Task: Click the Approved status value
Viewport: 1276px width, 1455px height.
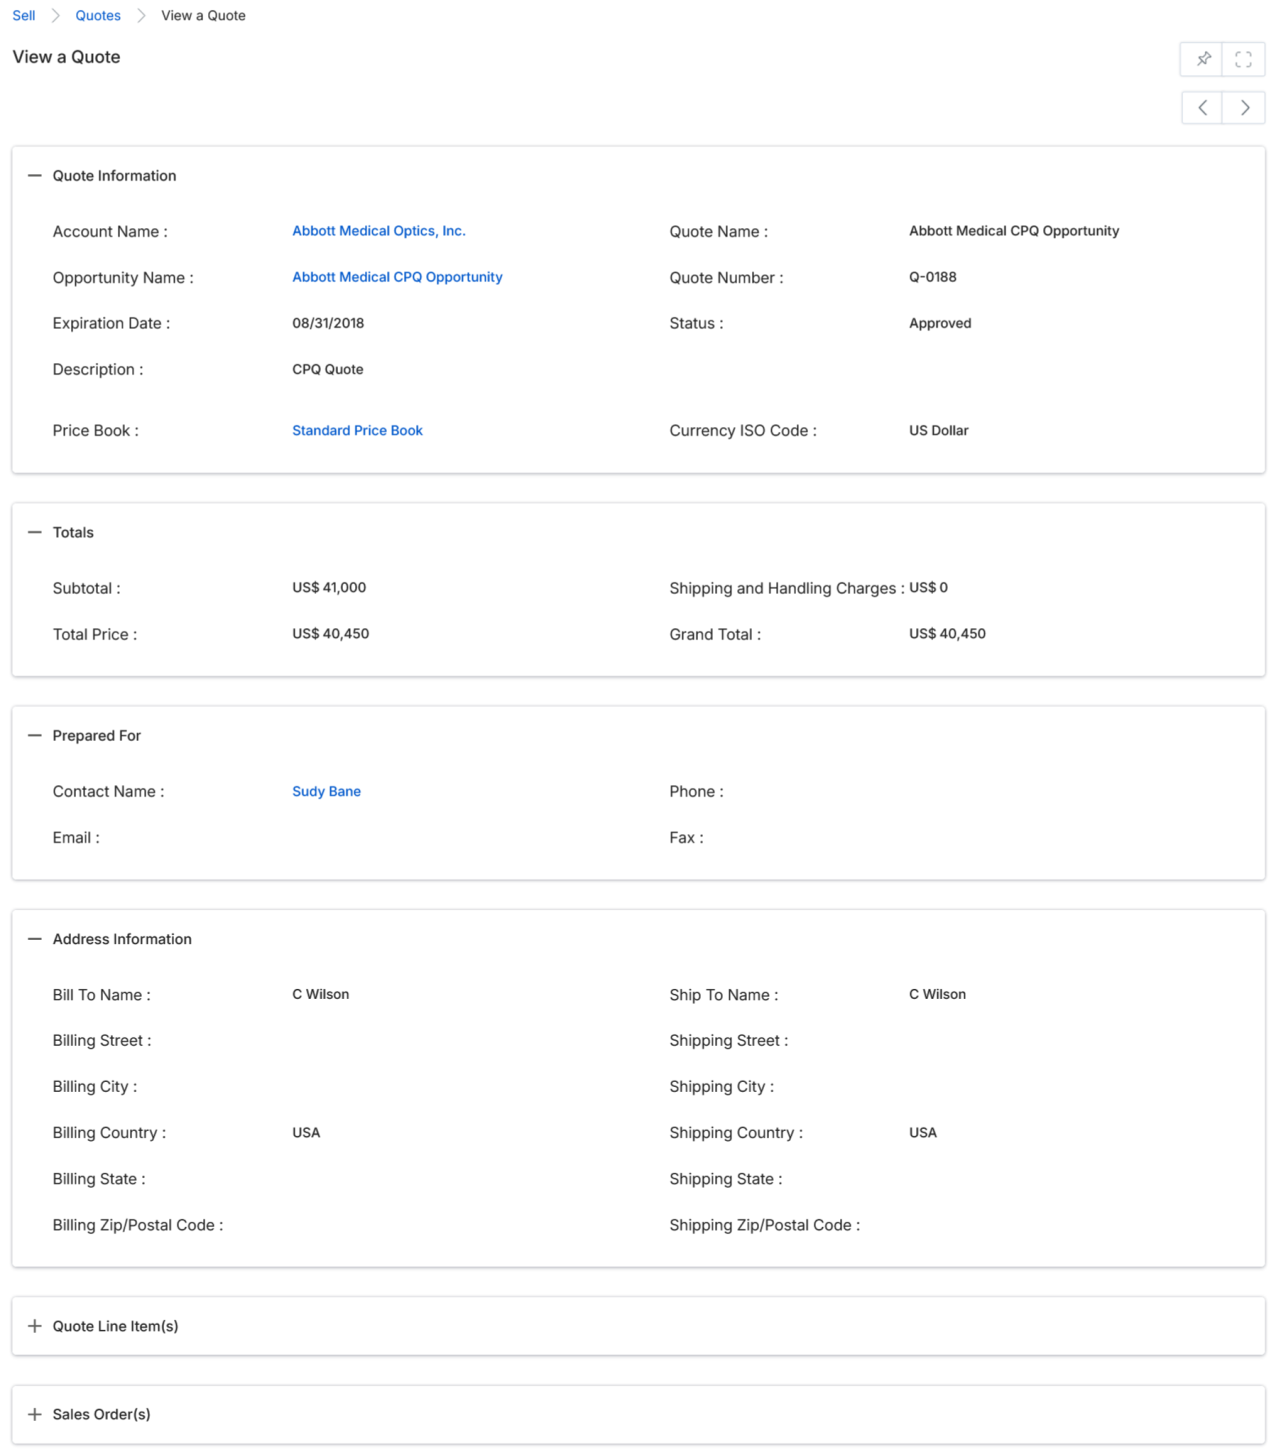Action: (x=940, y=323)
